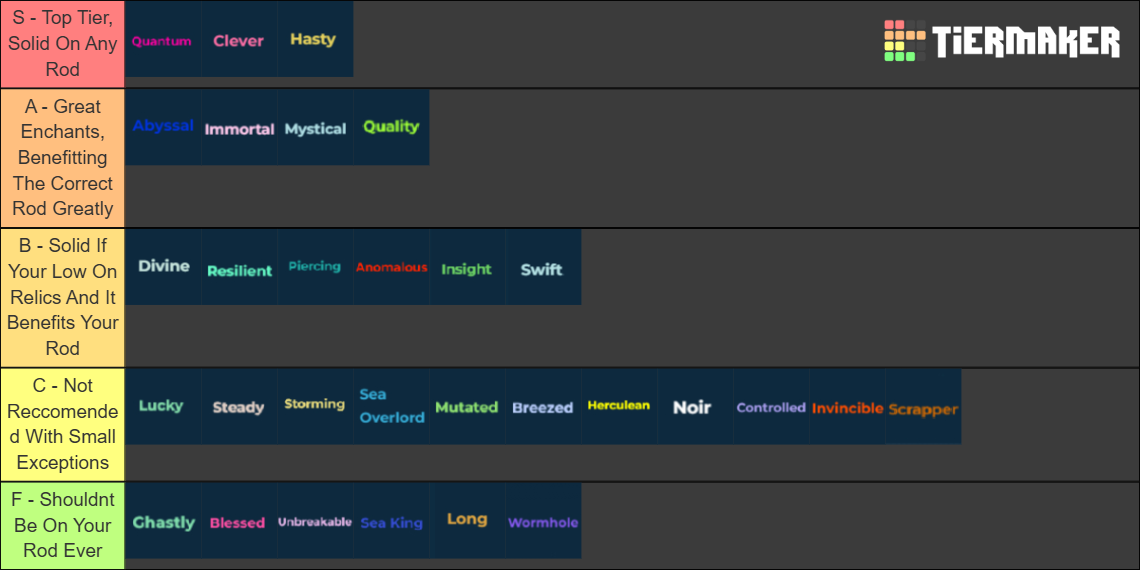Click the orange A tier label
The image size is (1140, 570).
point(63,158)
